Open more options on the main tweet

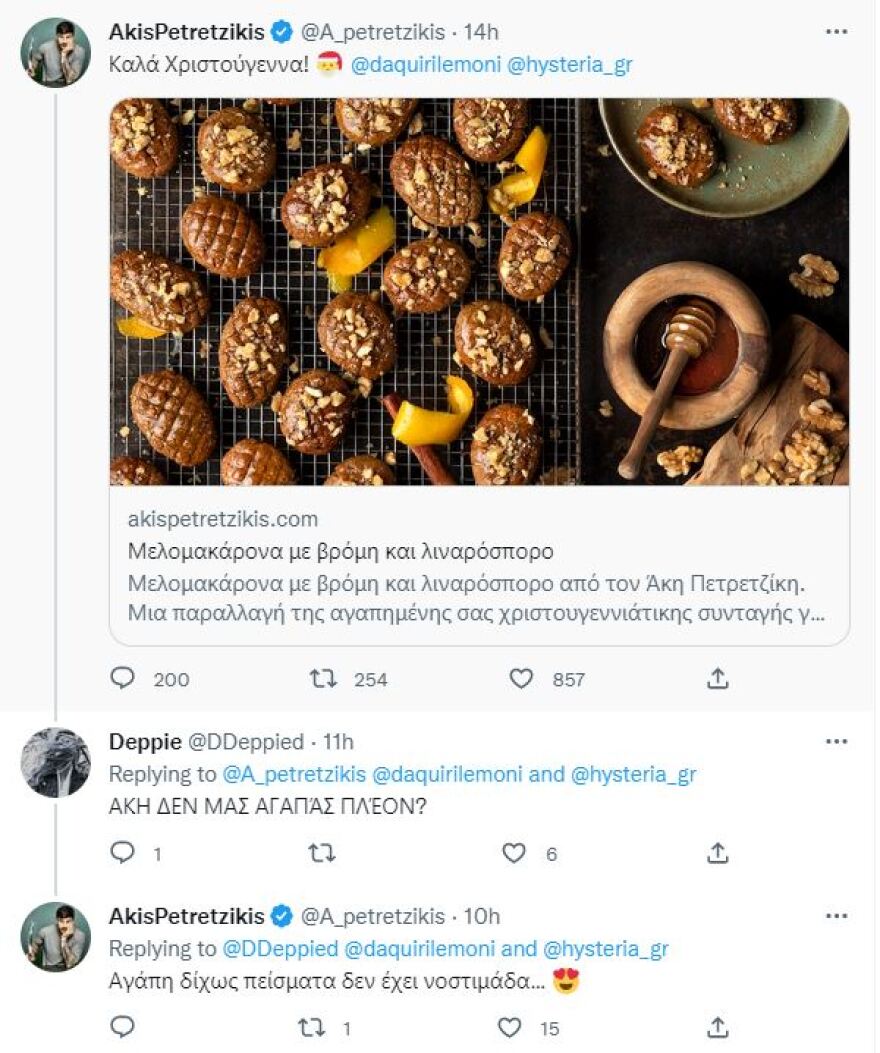[836, 32]
